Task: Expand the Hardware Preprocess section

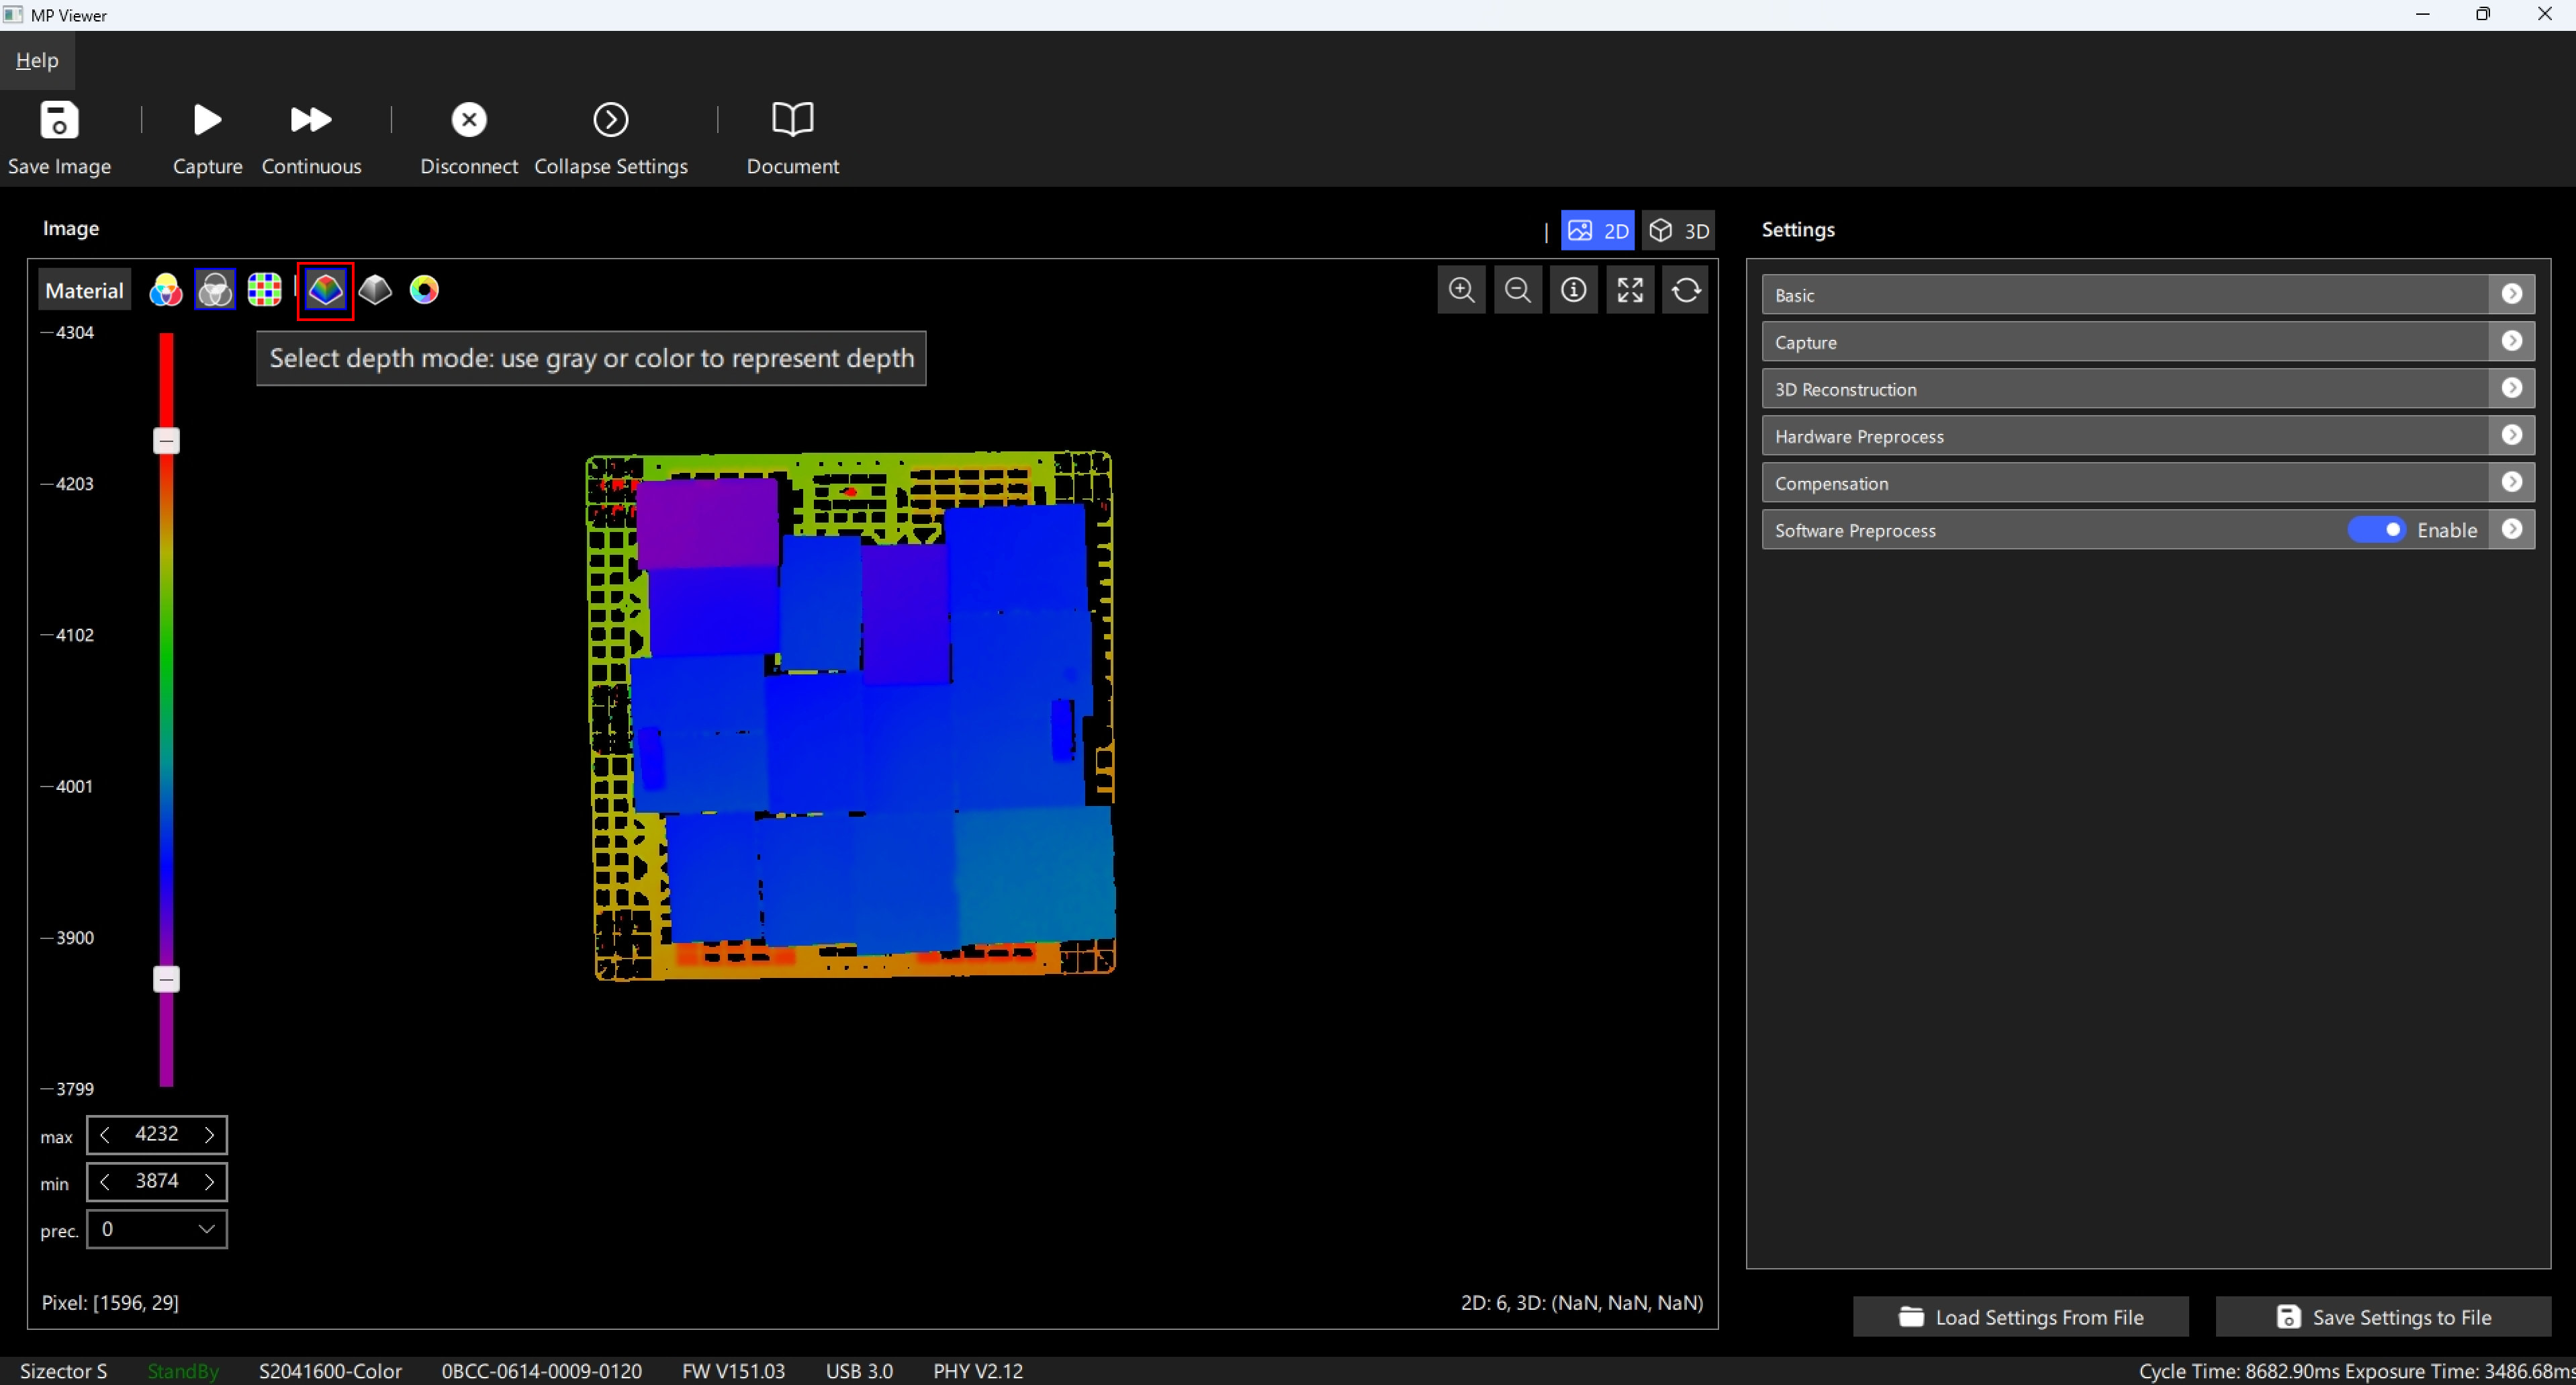Action: [2512, 435]
